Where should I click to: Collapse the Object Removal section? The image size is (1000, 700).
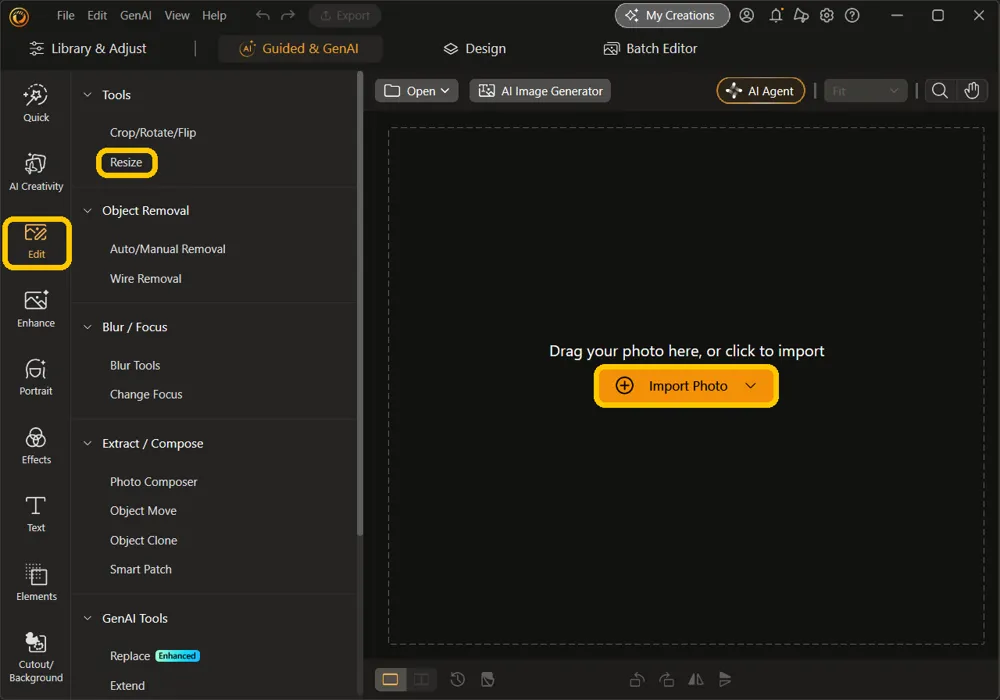point(87,210)
